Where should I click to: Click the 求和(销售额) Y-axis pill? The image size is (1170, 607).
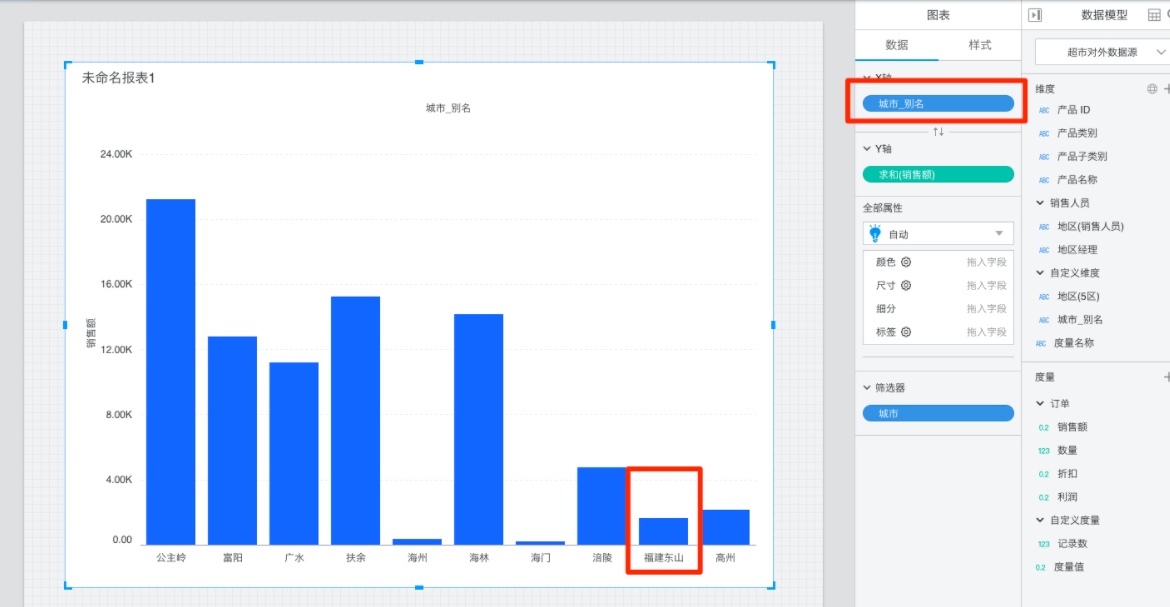(938, 175)
